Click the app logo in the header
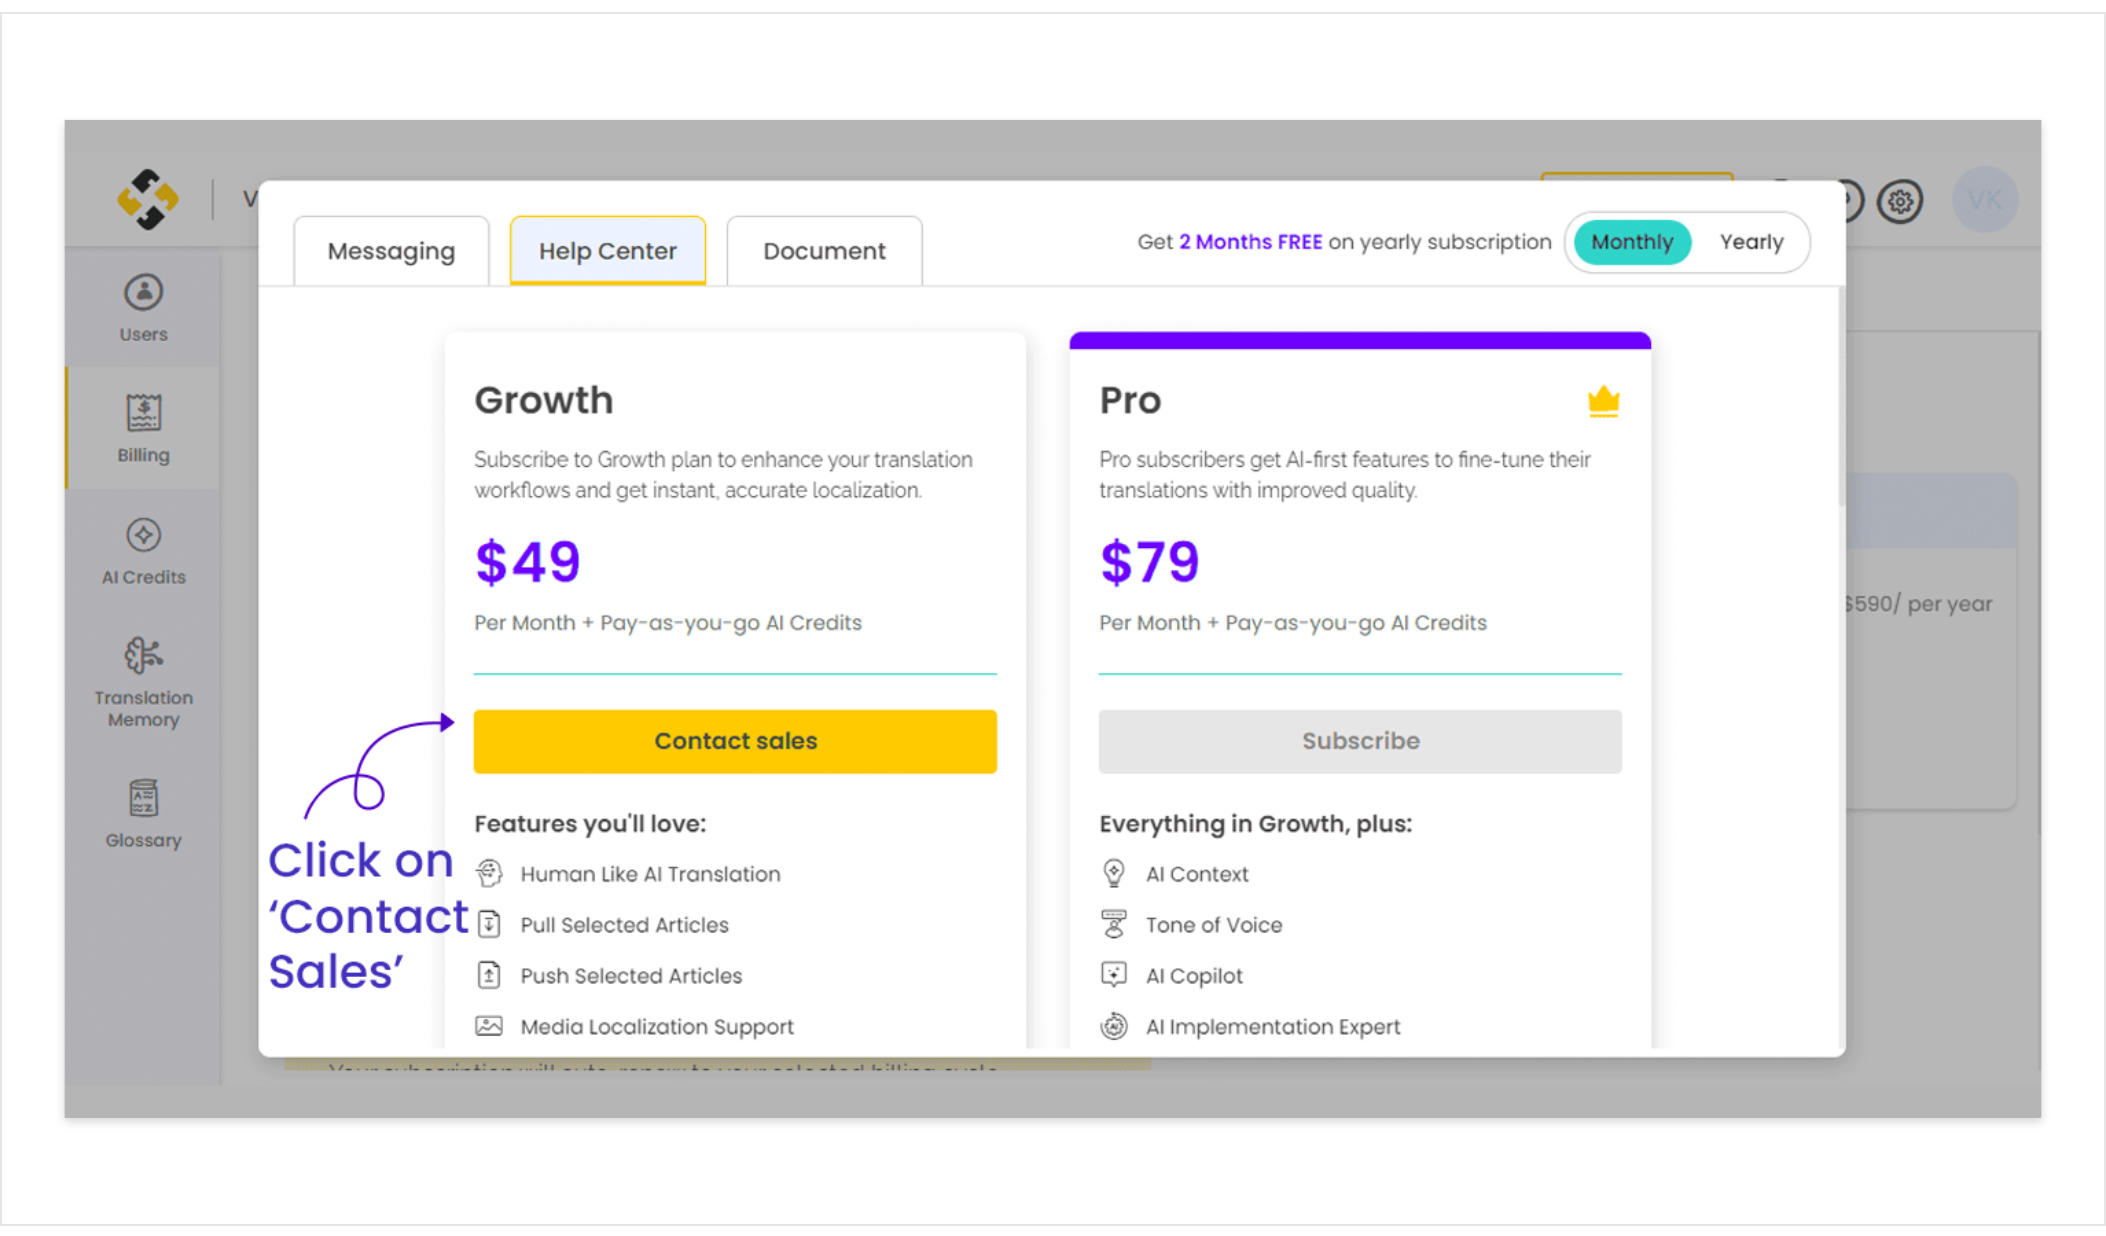 [x=147, y=199]
